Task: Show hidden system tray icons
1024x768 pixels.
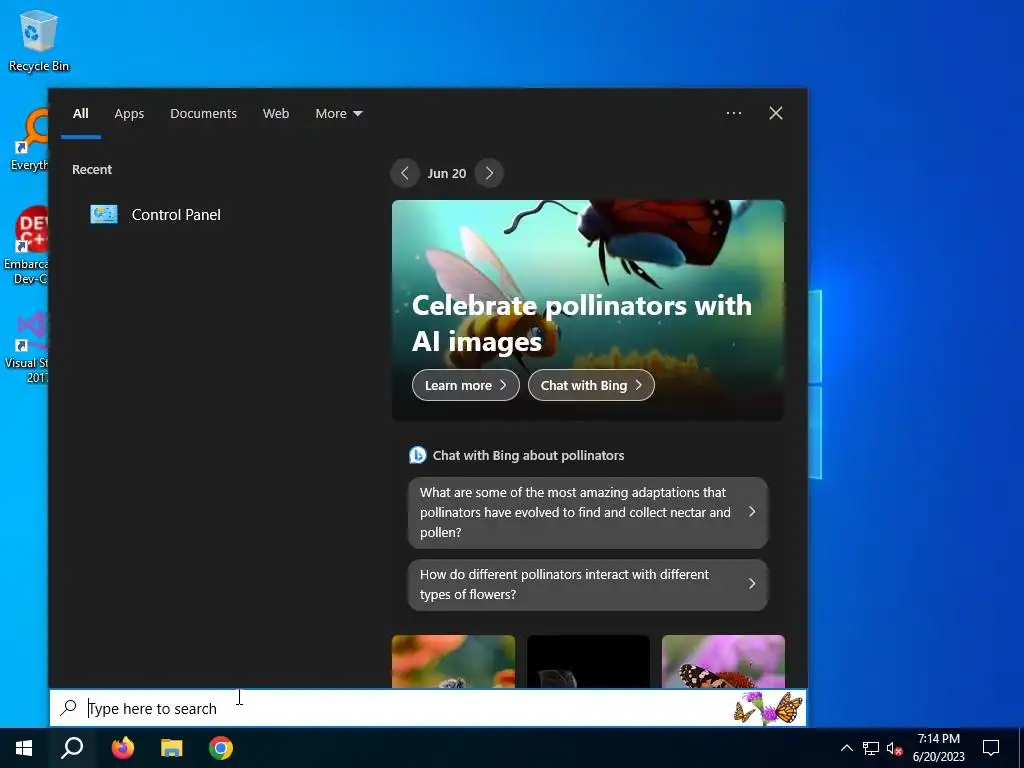Action: tap(846, 748)
